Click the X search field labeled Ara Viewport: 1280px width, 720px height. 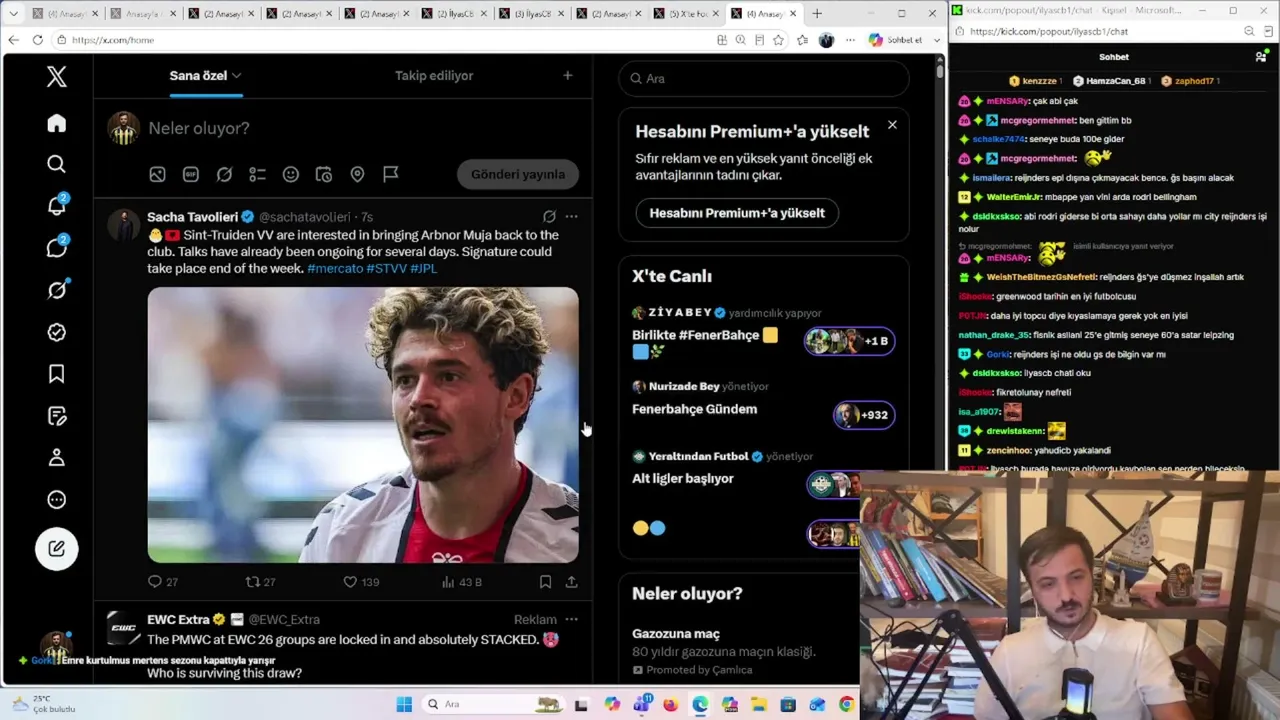(x=764, y=78)
